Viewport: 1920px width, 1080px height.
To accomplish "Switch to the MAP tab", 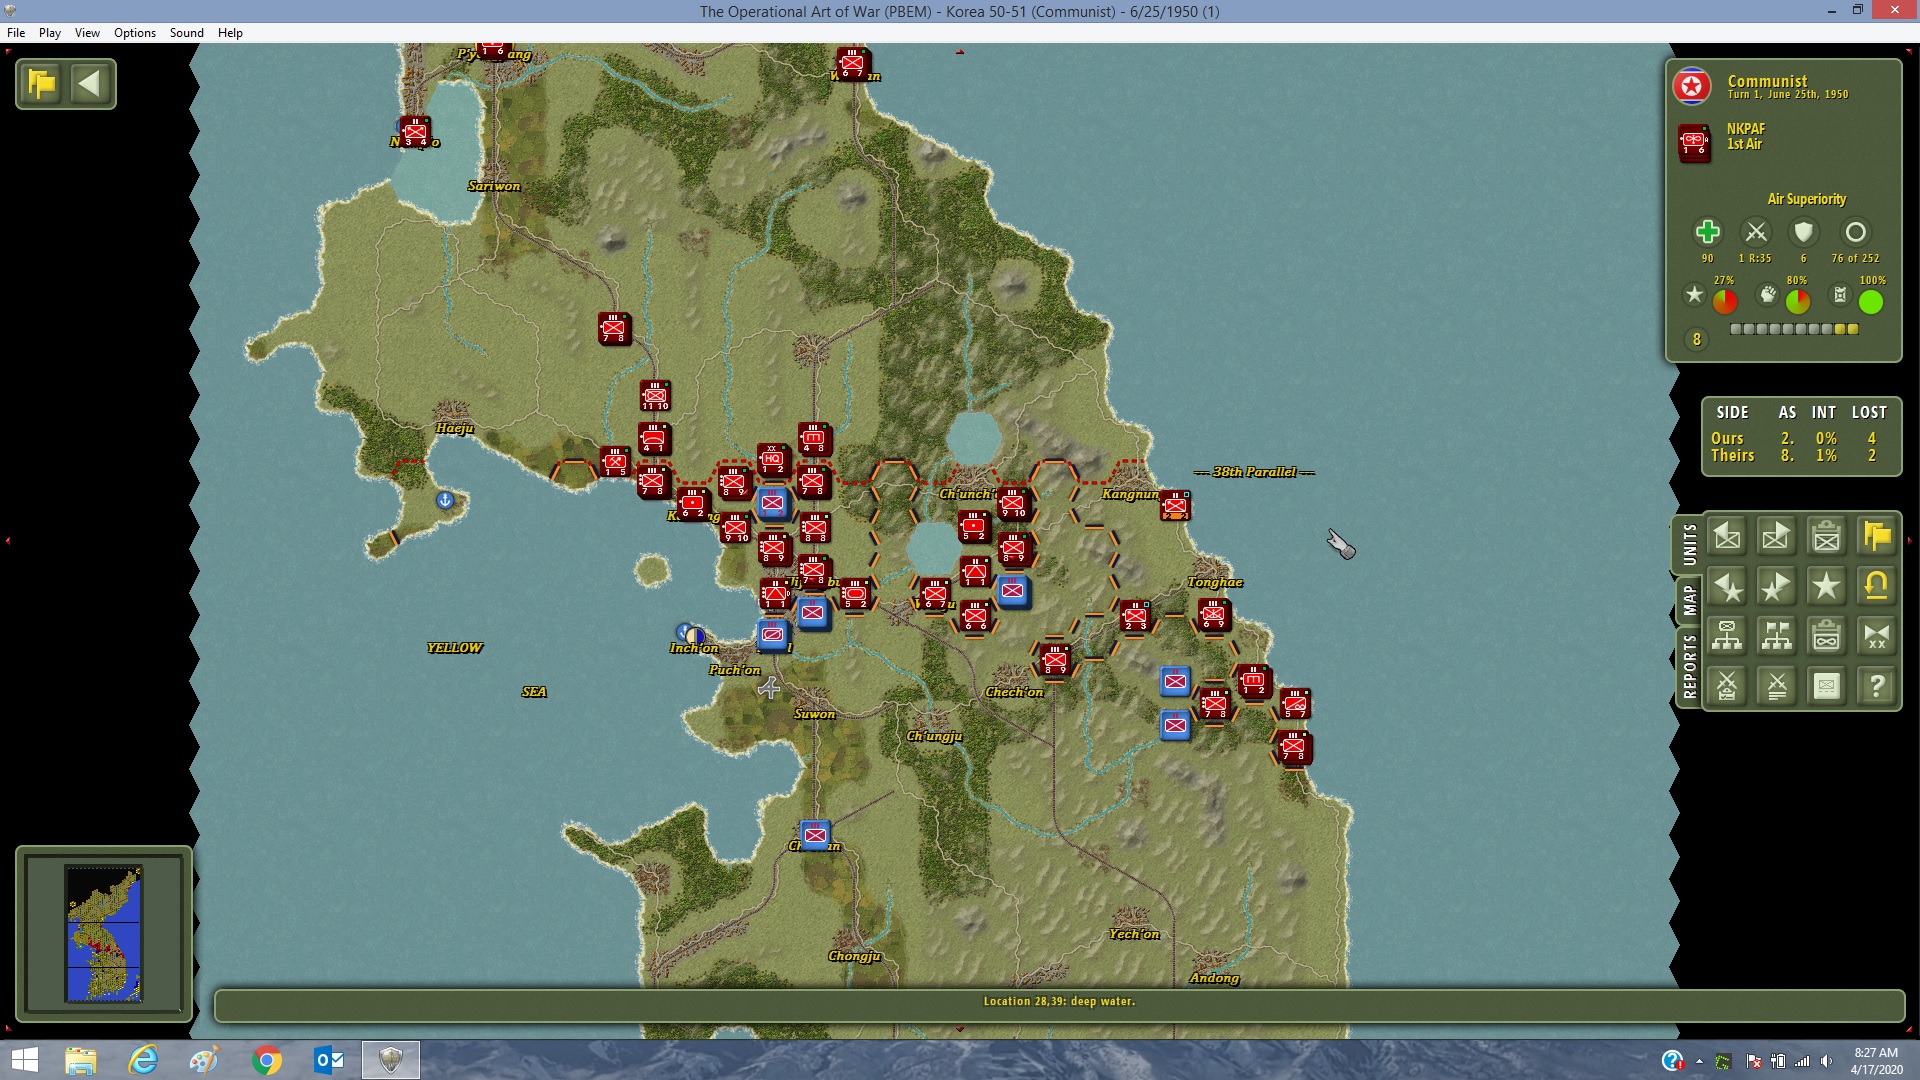I will (1689, 600).
